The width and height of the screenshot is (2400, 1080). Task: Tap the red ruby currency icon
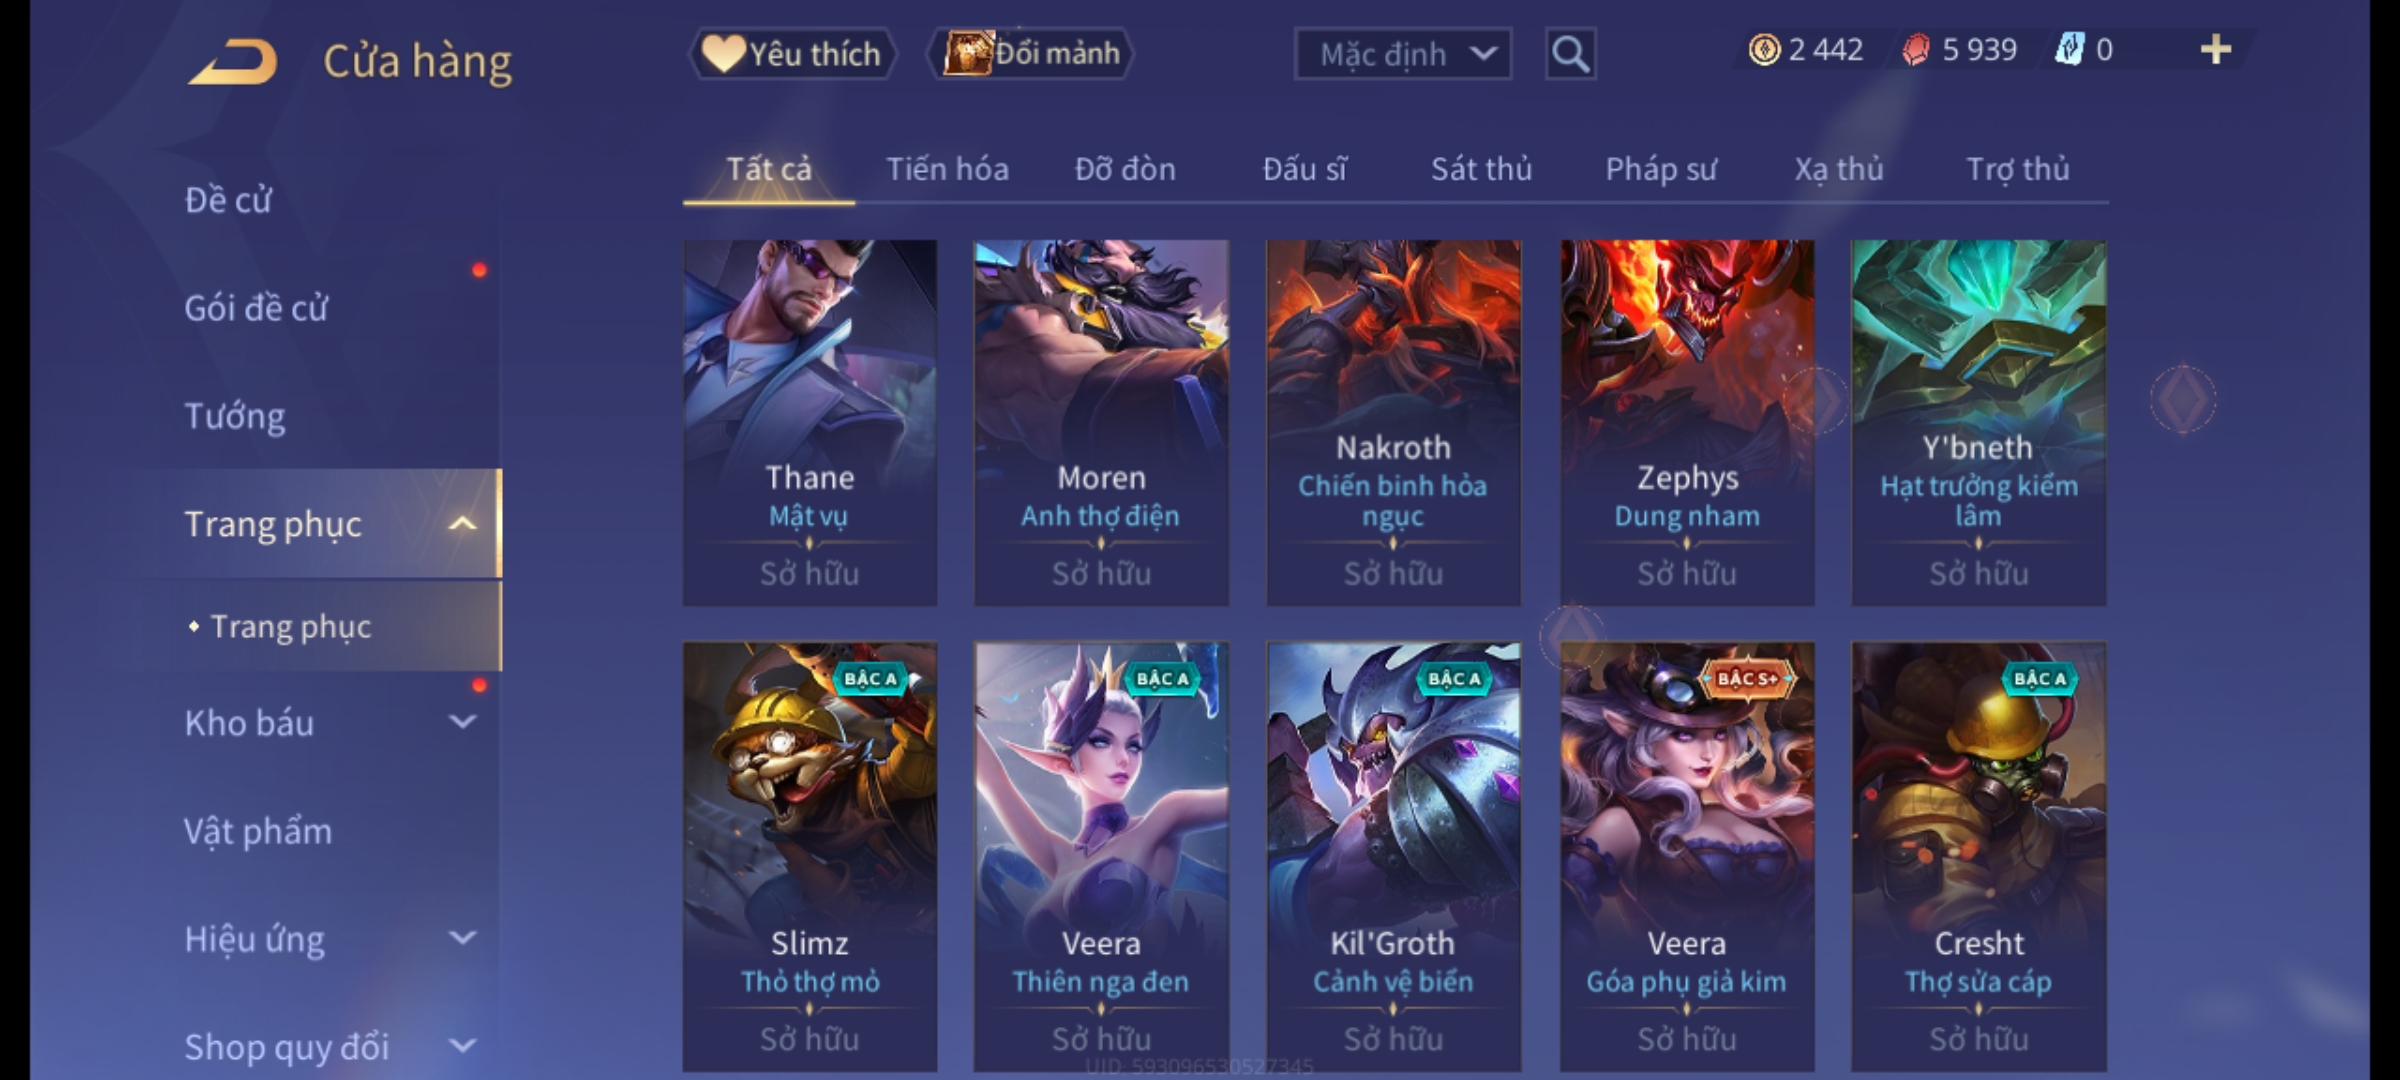pyautogui.click(x=1916, y=50)
